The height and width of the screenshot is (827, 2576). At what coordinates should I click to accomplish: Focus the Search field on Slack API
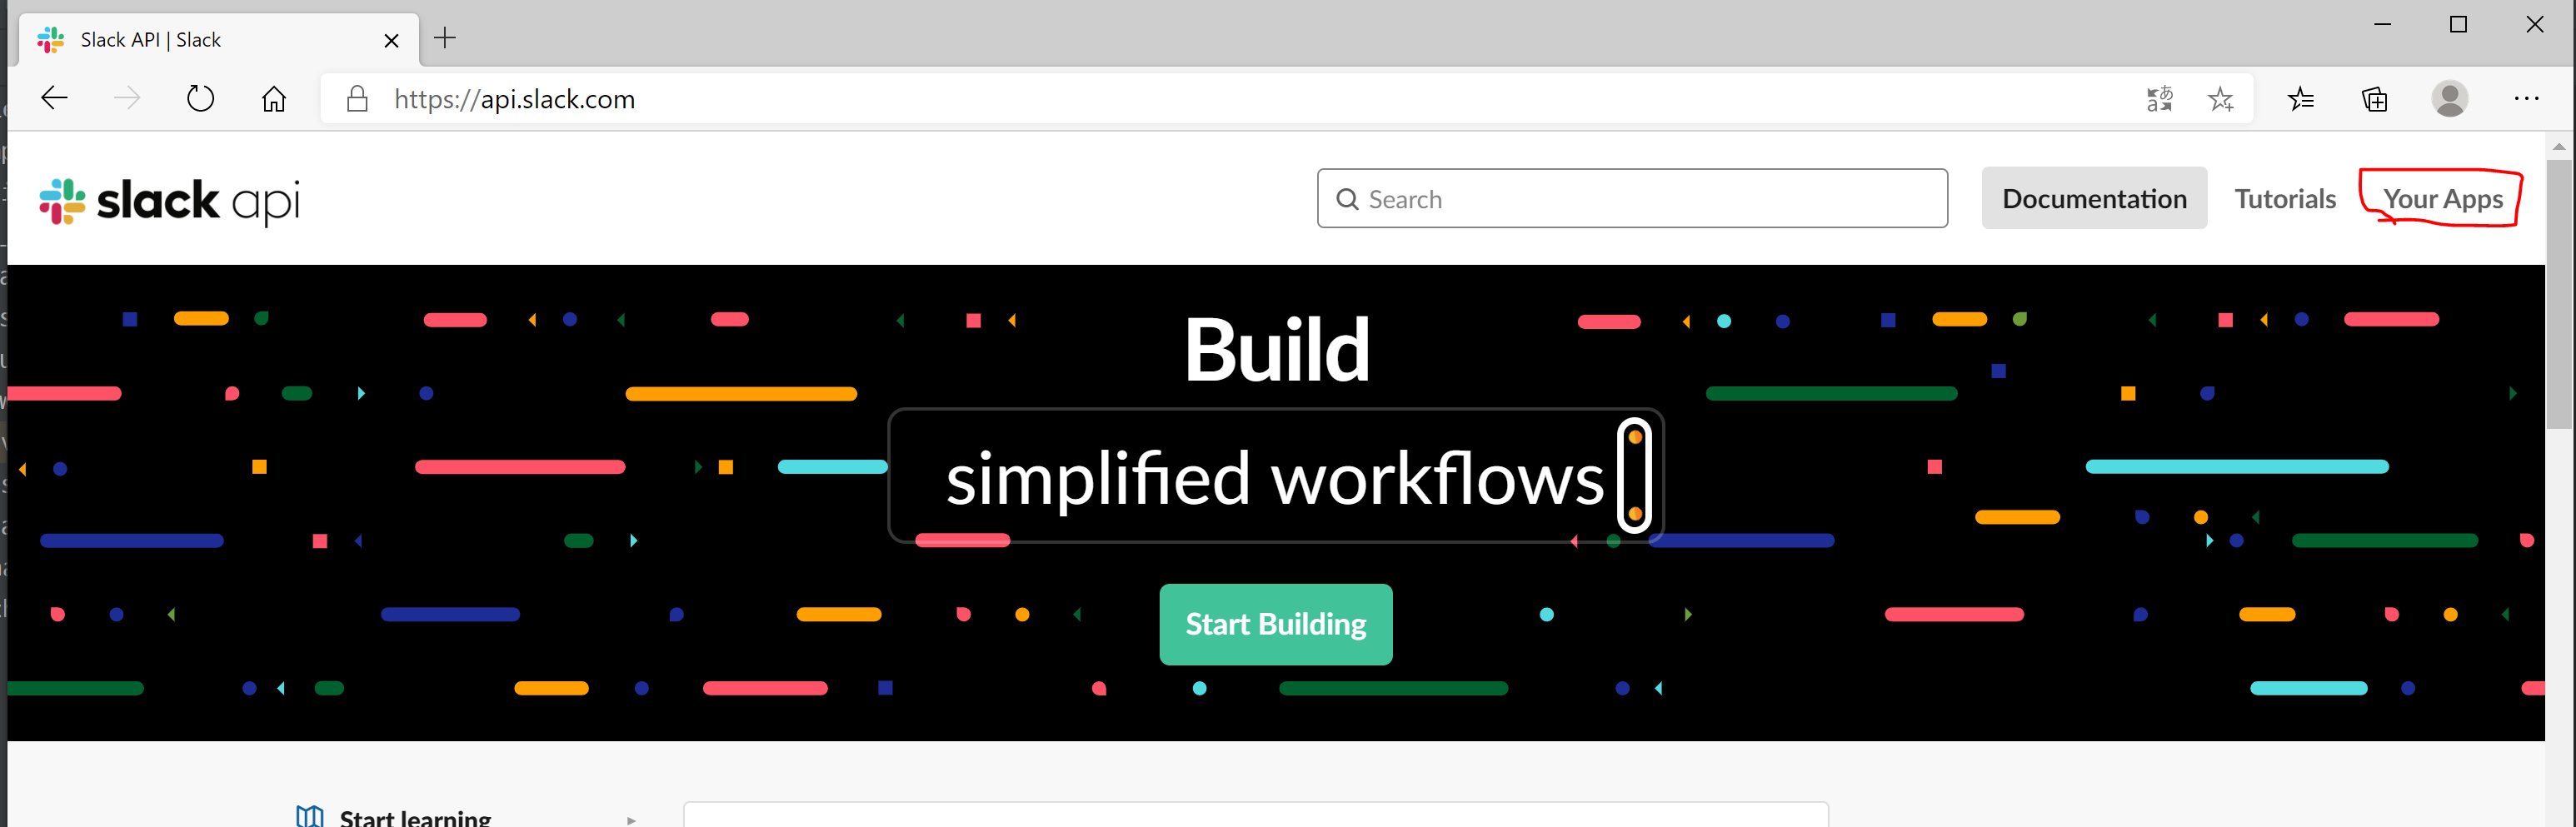tap(1632, 198)
